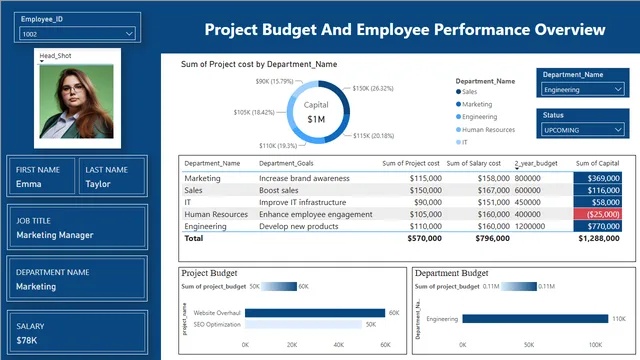Click 'Develop new products' goal cell
640x360 pixels.
pos(298,226)
